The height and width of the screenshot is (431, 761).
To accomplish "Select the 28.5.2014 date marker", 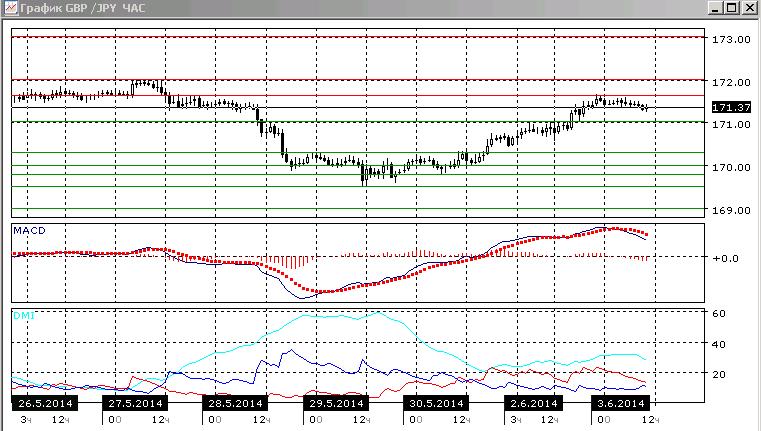I will (x=235, y=403).
